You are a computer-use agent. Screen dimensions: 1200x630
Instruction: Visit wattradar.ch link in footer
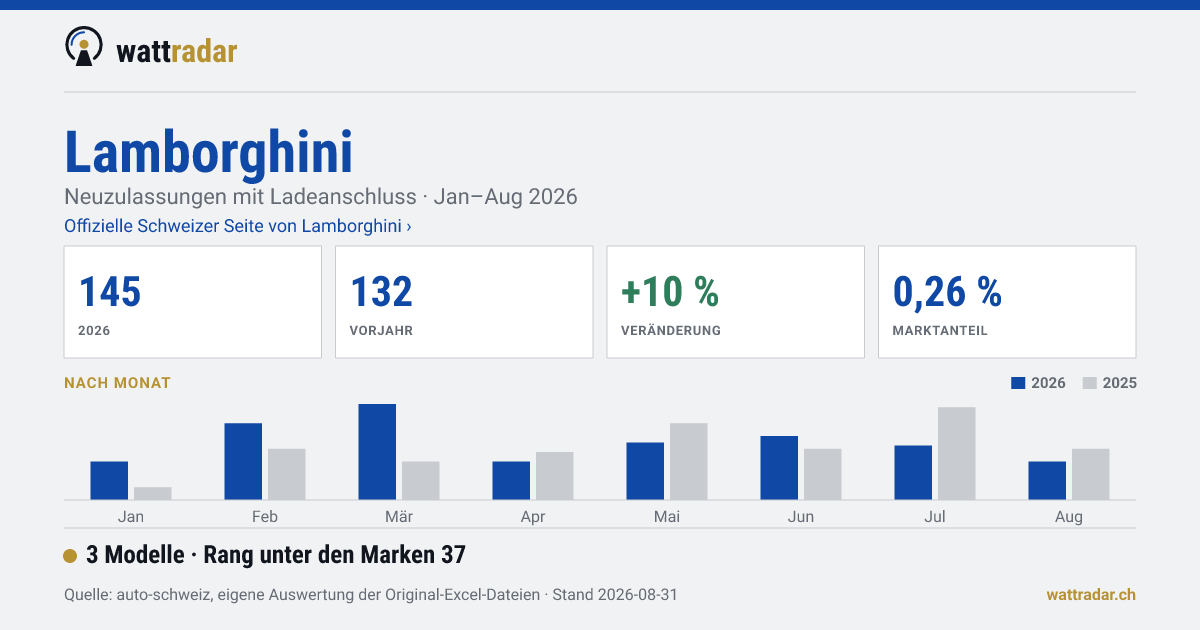click(1091, 594)
